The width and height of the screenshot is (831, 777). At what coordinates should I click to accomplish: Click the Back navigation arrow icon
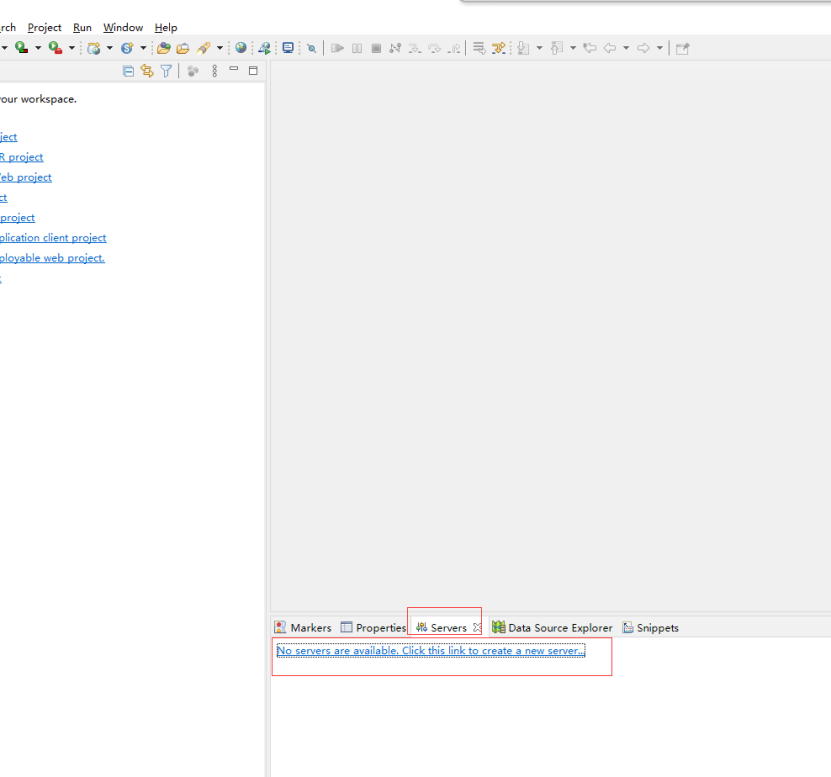point(610,48)
